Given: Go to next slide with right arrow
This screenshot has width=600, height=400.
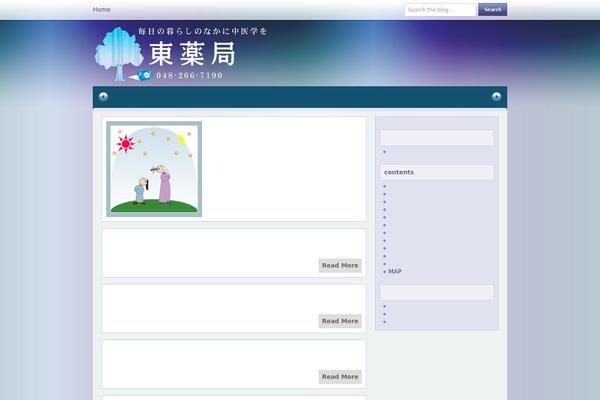Looking at the screenshot, I should click(496, 96).
